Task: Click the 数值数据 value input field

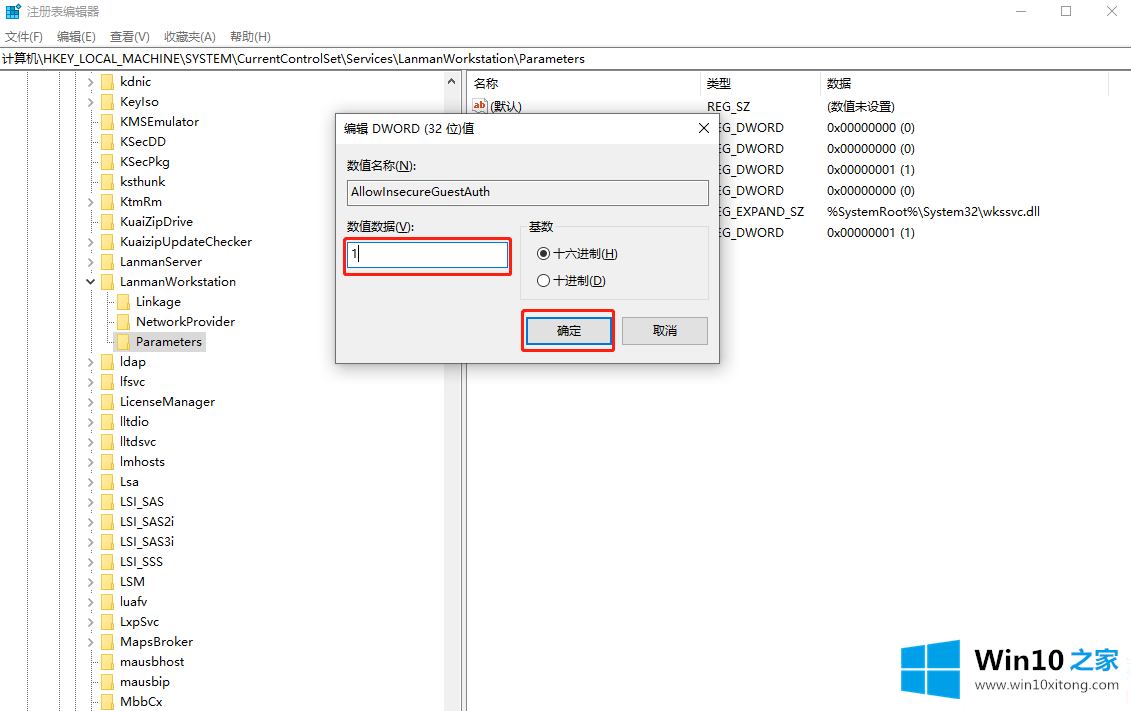Action: click(x=427, y=255)
